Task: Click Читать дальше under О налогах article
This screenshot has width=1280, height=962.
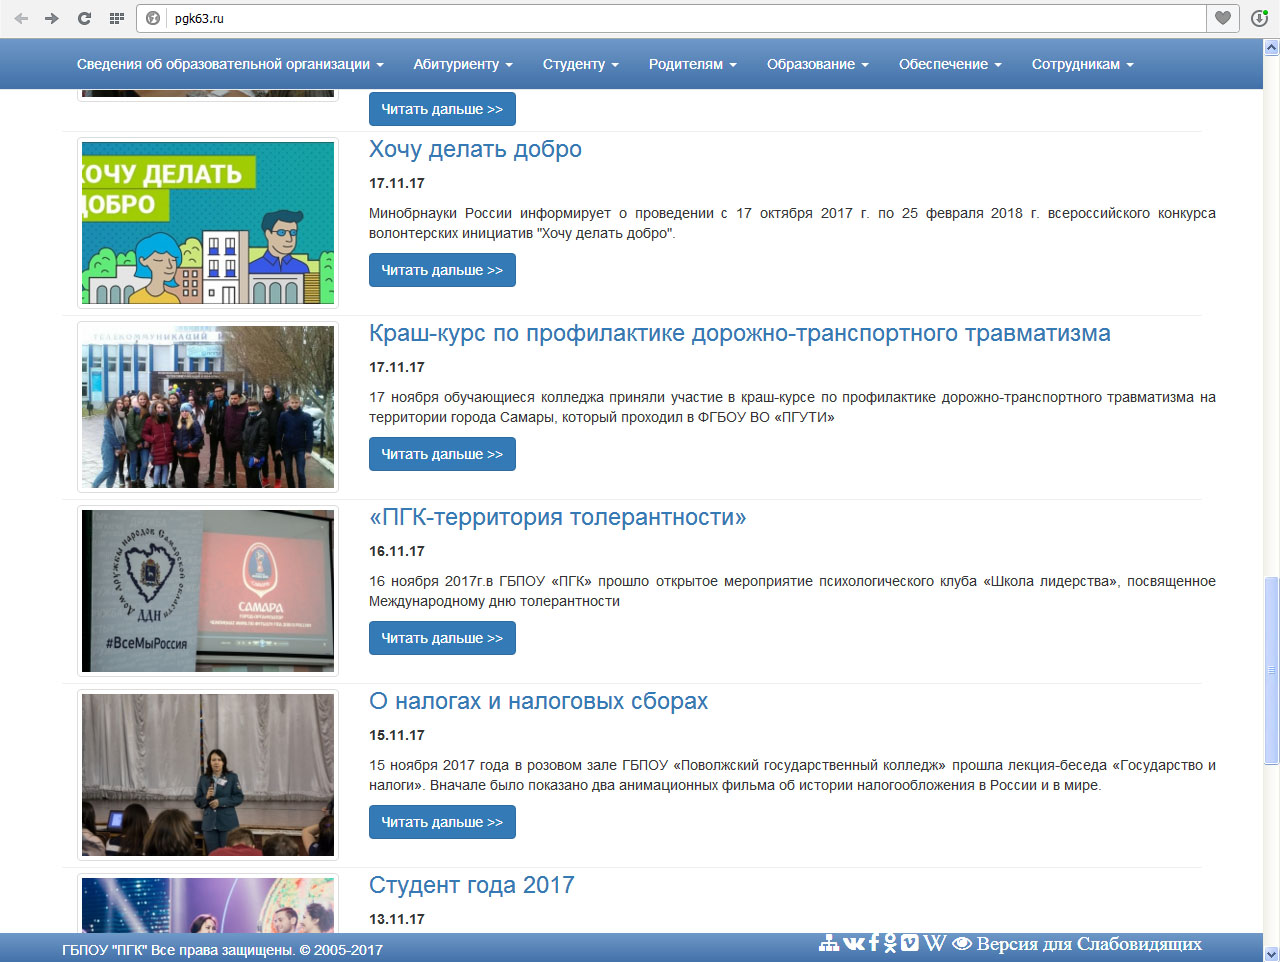Action: 442,822
